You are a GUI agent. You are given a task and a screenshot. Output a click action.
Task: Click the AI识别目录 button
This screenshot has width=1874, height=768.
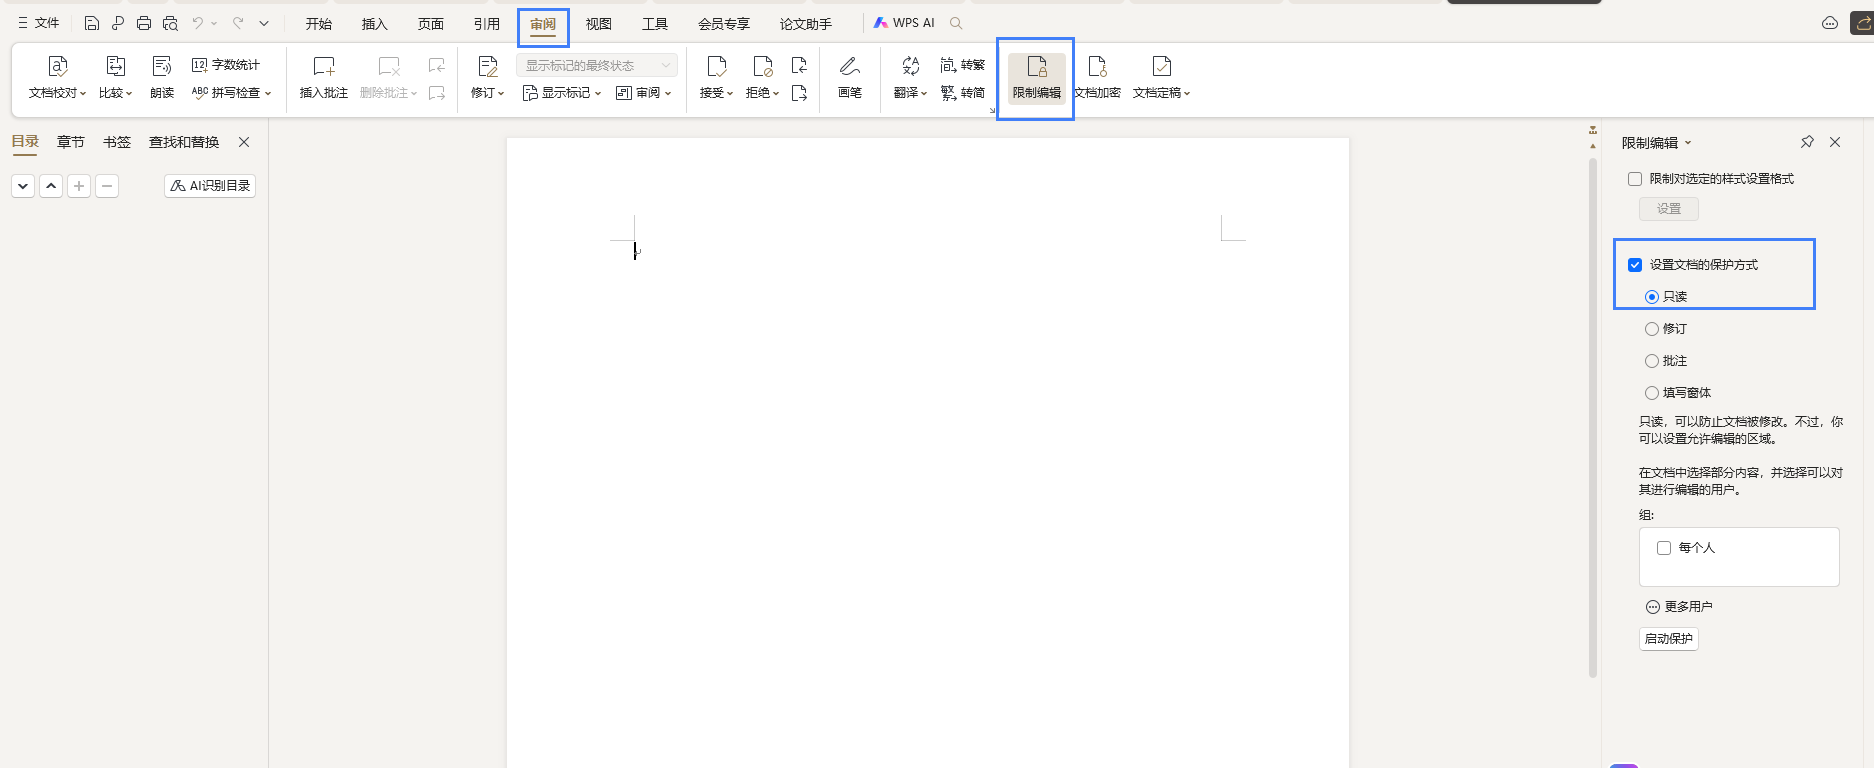click(210, 186)
